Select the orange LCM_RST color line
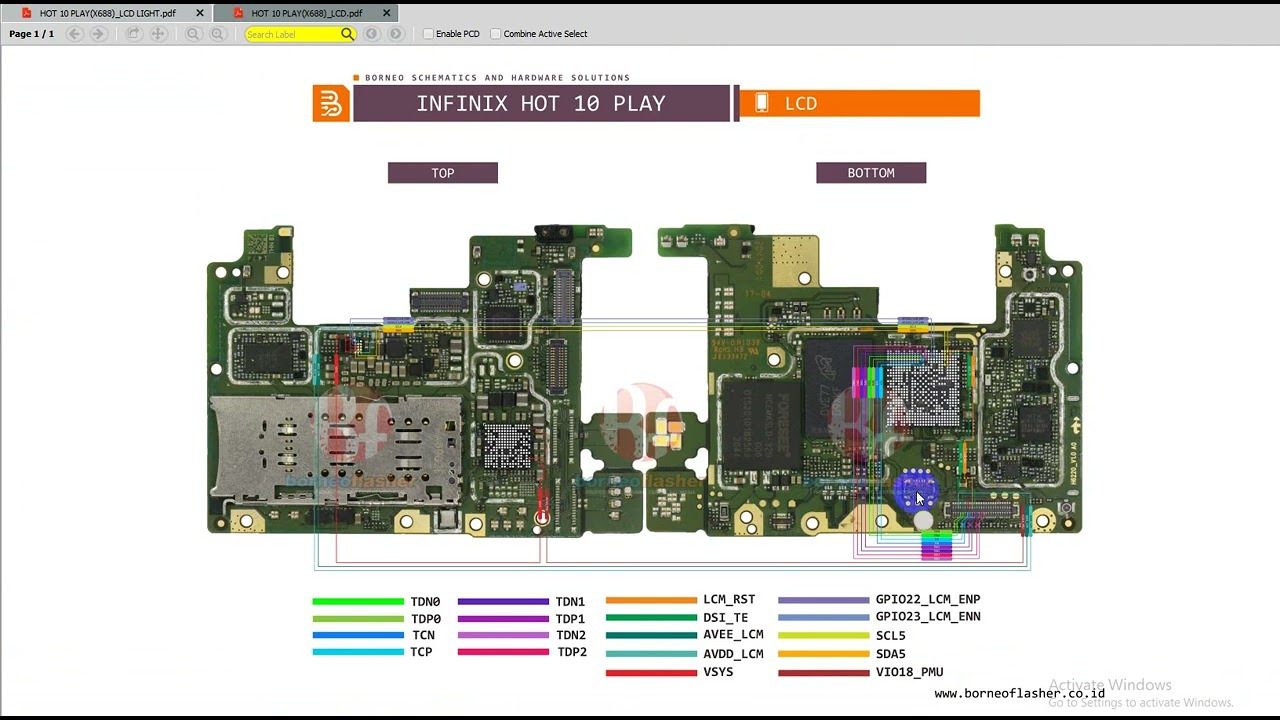Screen dimensions: 1280x720 651,600
